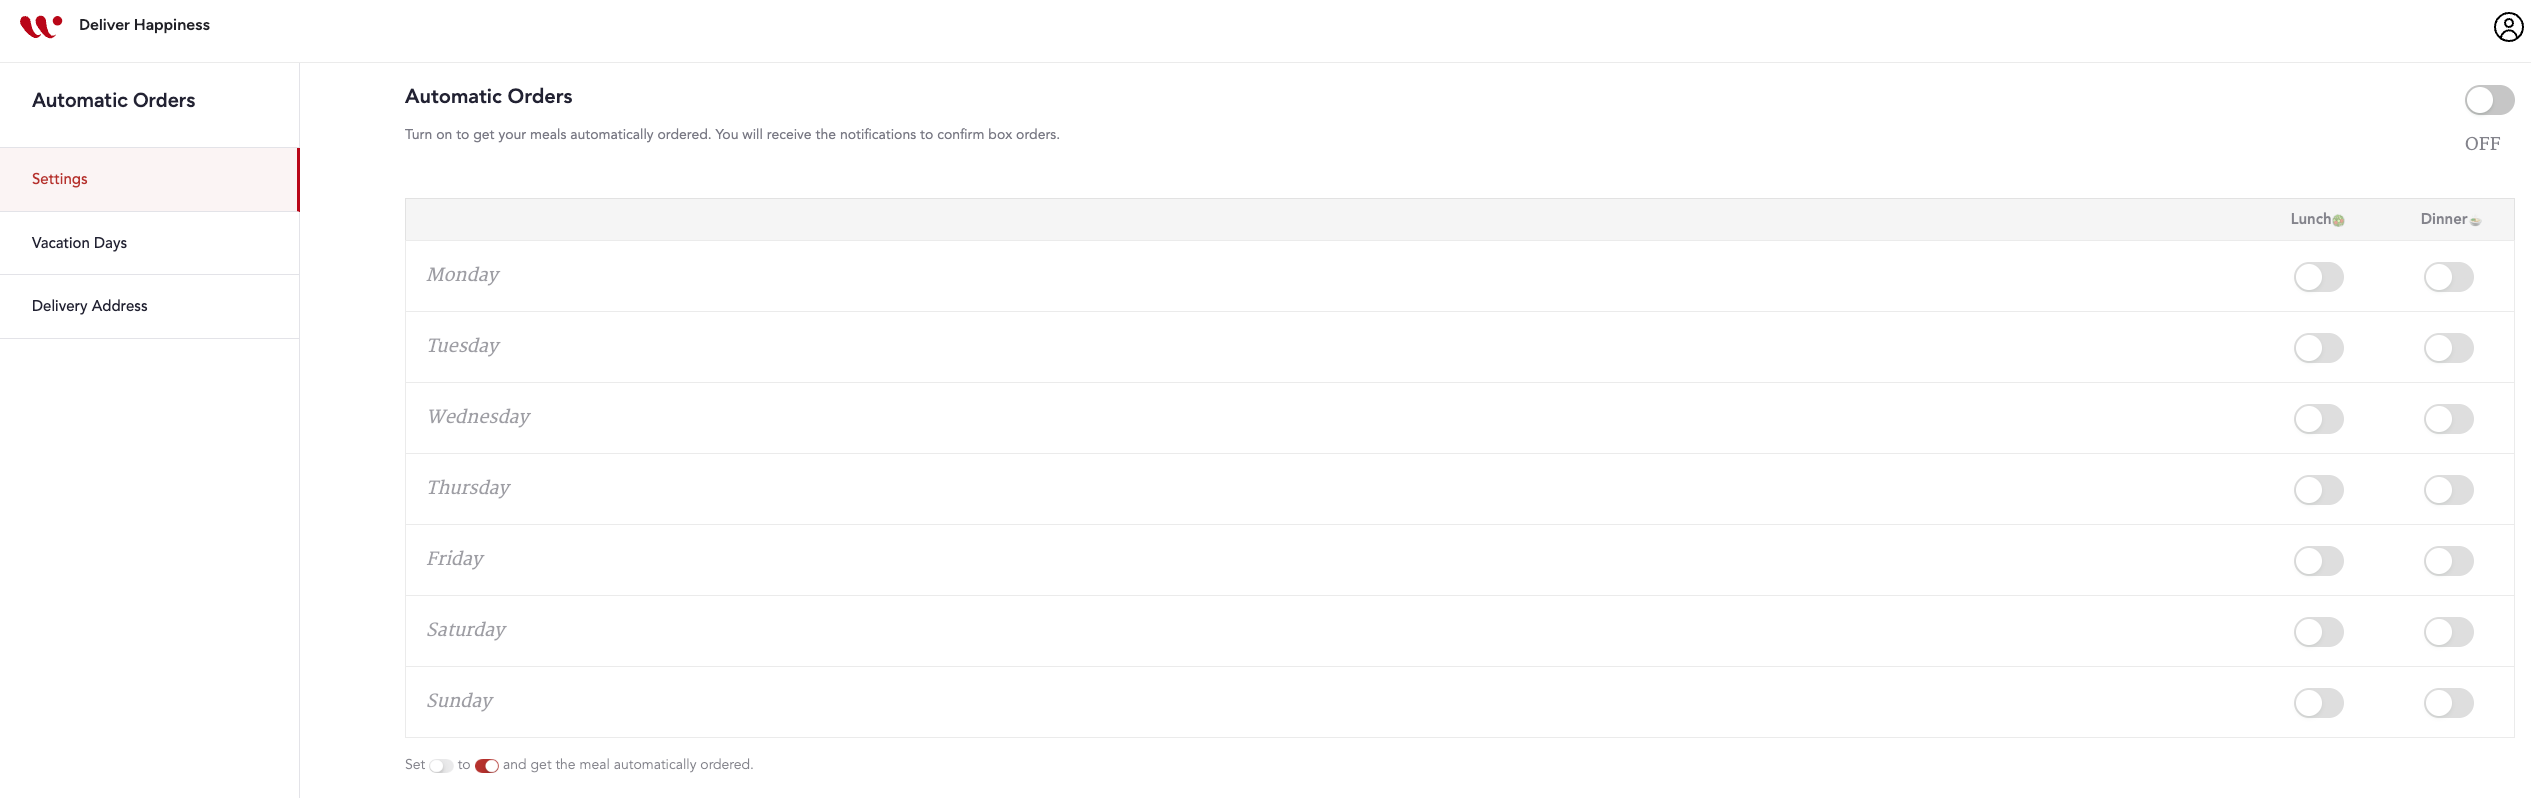This screenshot has width=2531, height=798.
Task: Turn on Friday dinner toggle
Action: point(2448,561)
